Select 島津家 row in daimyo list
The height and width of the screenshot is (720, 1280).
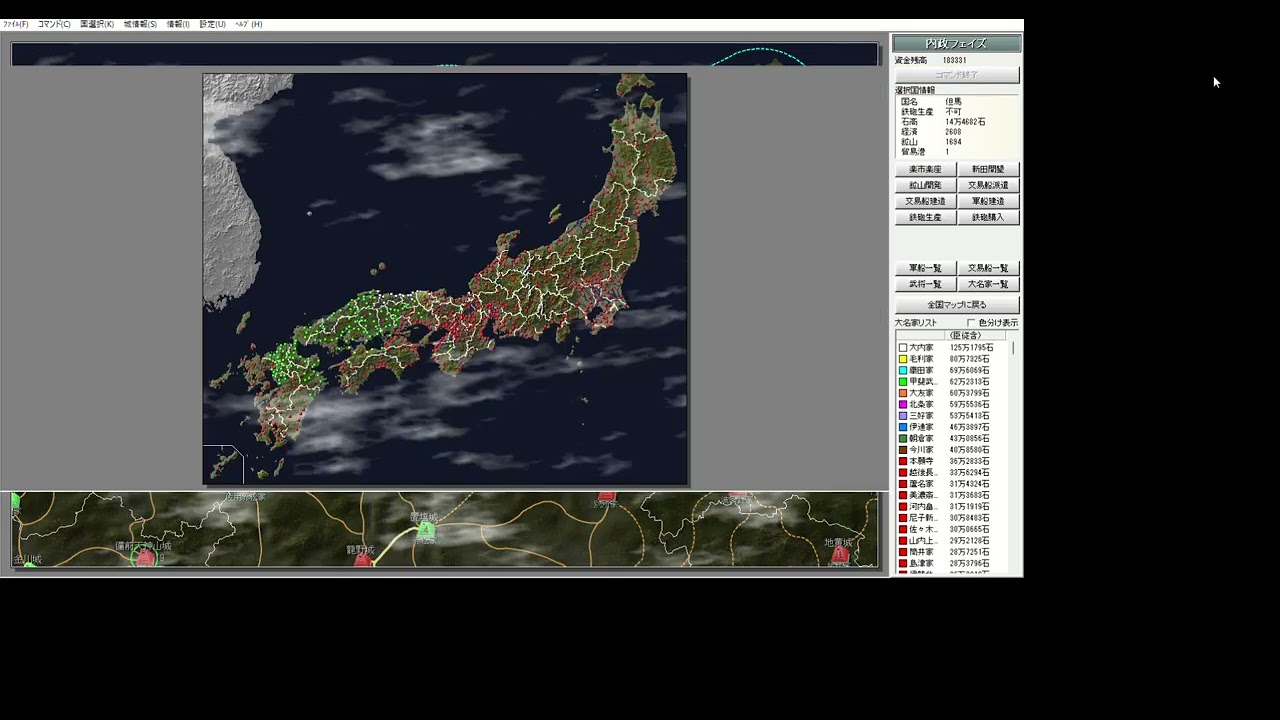pyautogui.click(x=952, y=563)
